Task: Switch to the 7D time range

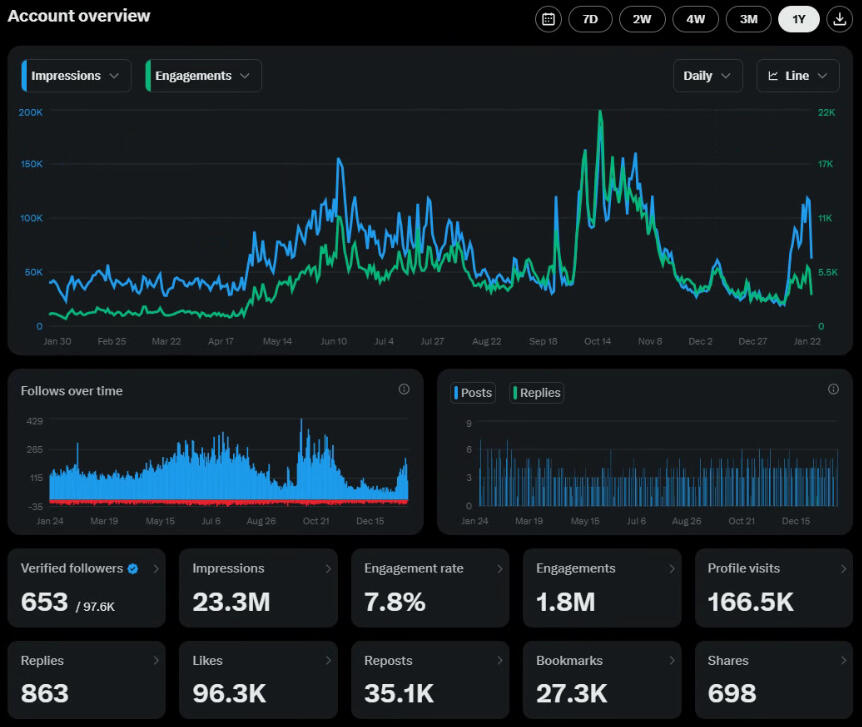Action: point(590,19)
